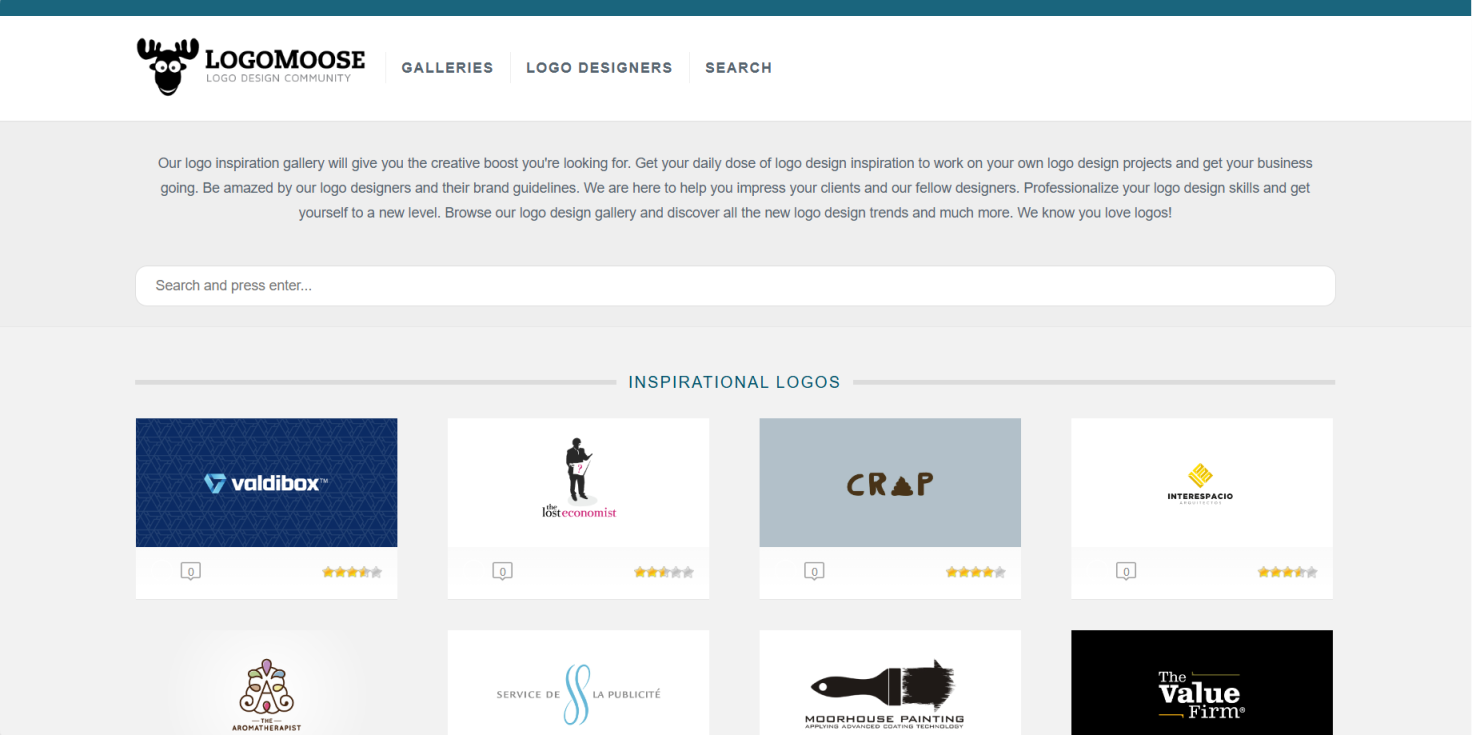Image resolution: width=1472 pixels, height=735 pixels.
Task: Rate Interespacio using its star rating
Action: coord(1288,572)
